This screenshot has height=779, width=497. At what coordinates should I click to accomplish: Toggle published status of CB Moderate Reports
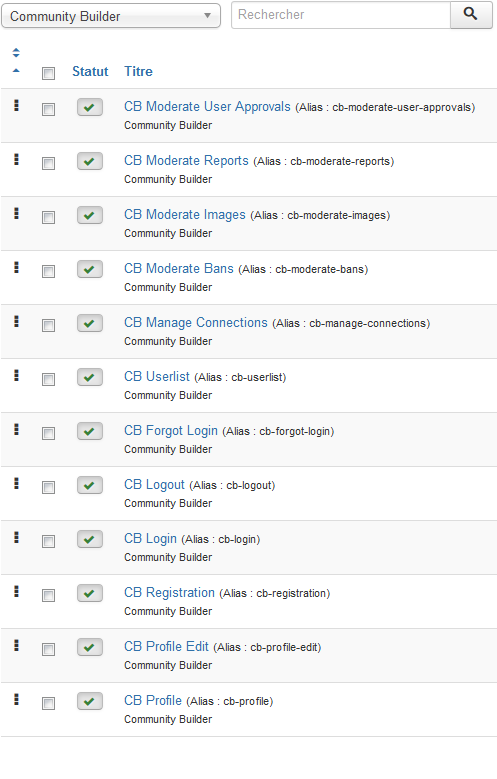click(x=89, y=161)
